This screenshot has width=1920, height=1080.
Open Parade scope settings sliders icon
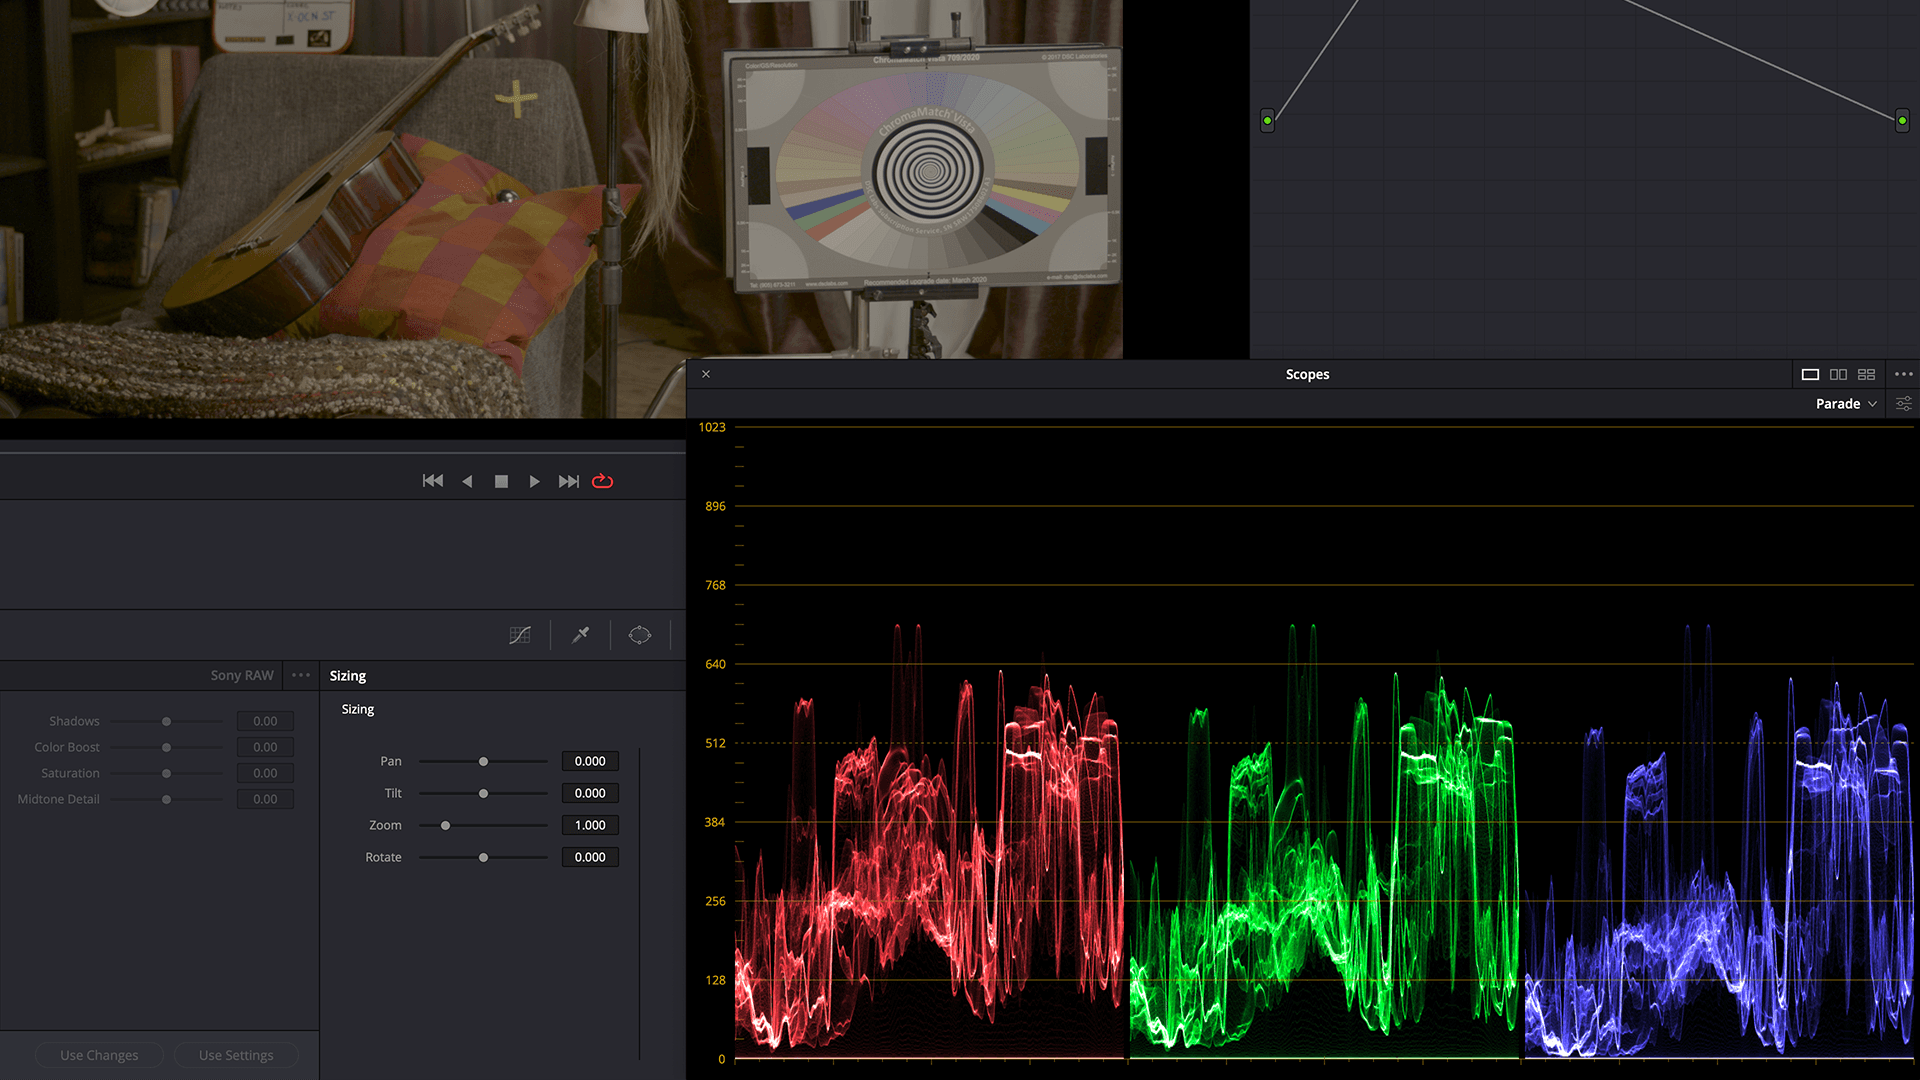[1903, 404]
